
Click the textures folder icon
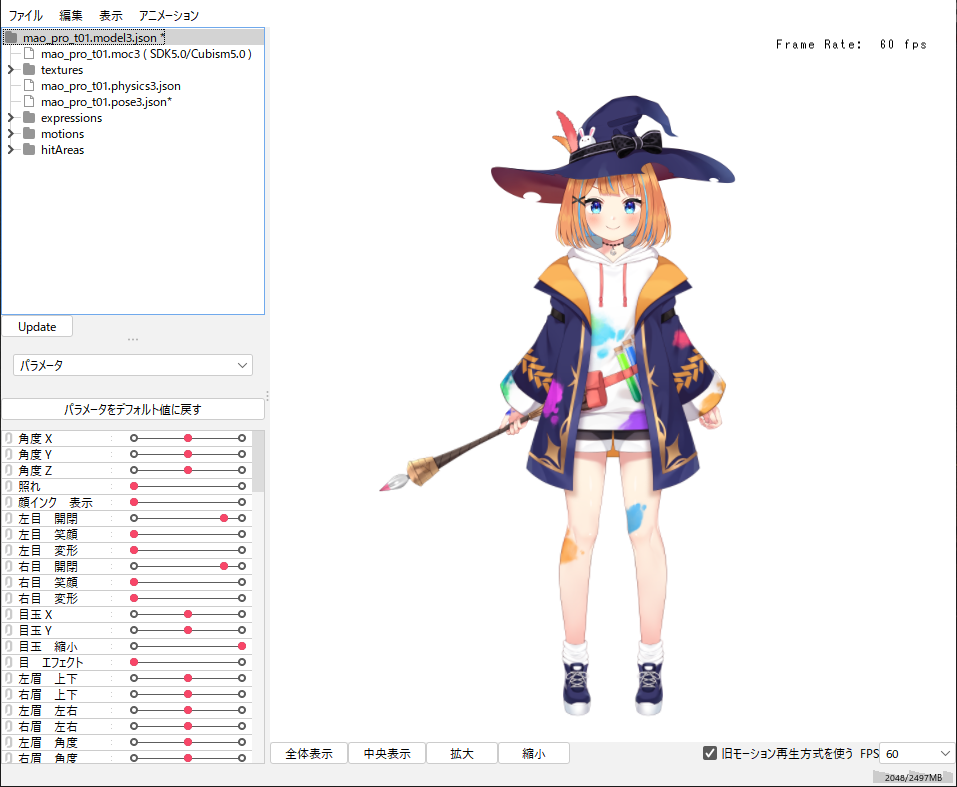[28, 70]
